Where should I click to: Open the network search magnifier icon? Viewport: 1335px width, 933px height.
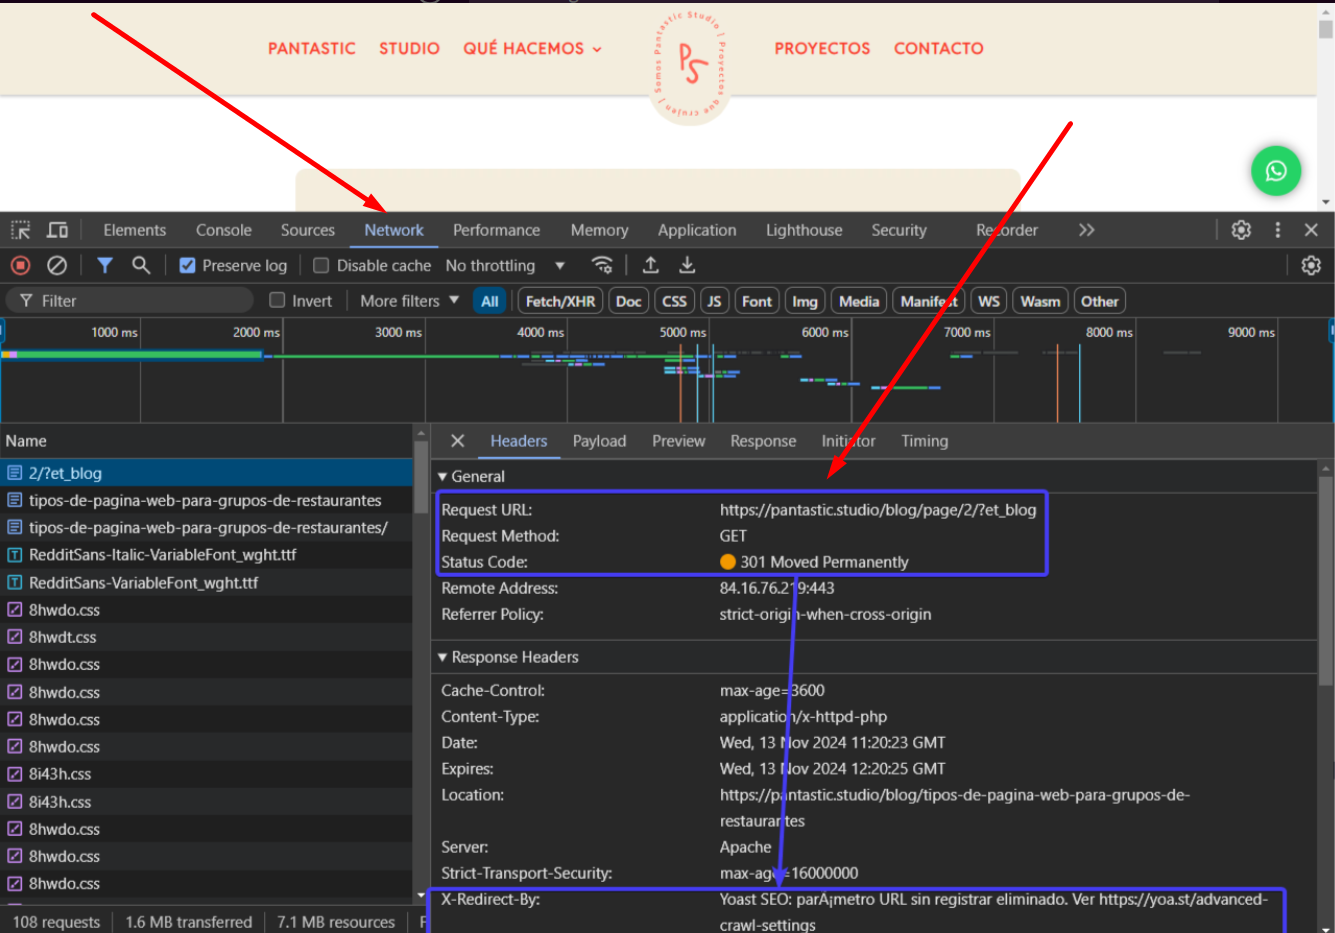click(141, 265)
